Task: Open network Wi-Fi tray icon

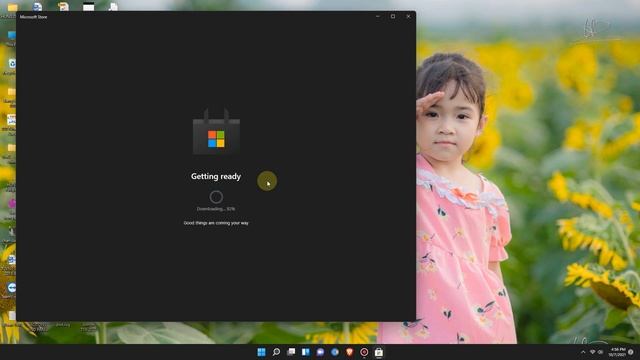Action: point(592,352)
